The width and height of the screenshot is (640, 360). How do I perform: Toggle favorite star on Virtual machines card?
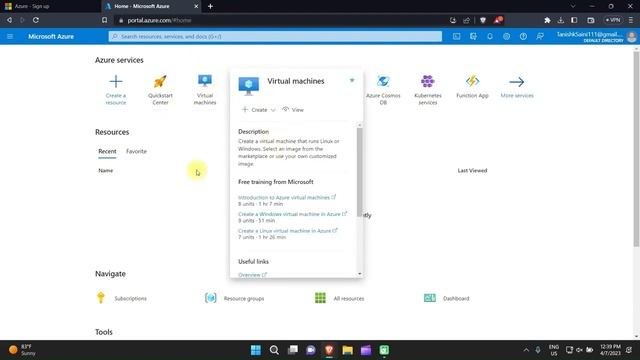point(352,80)
